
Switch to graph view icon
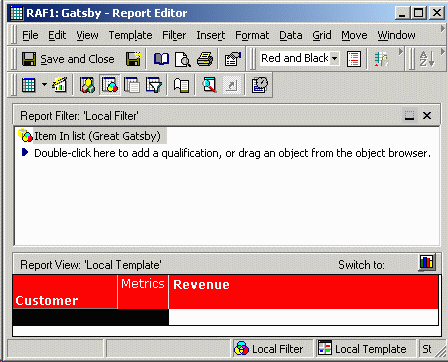427,262
